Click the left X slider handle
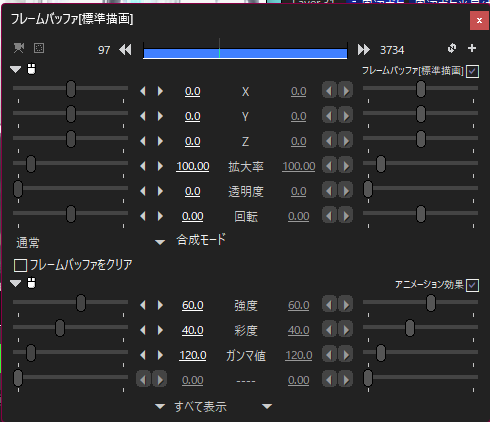490x422 pixels. click(x=71, y=89)
